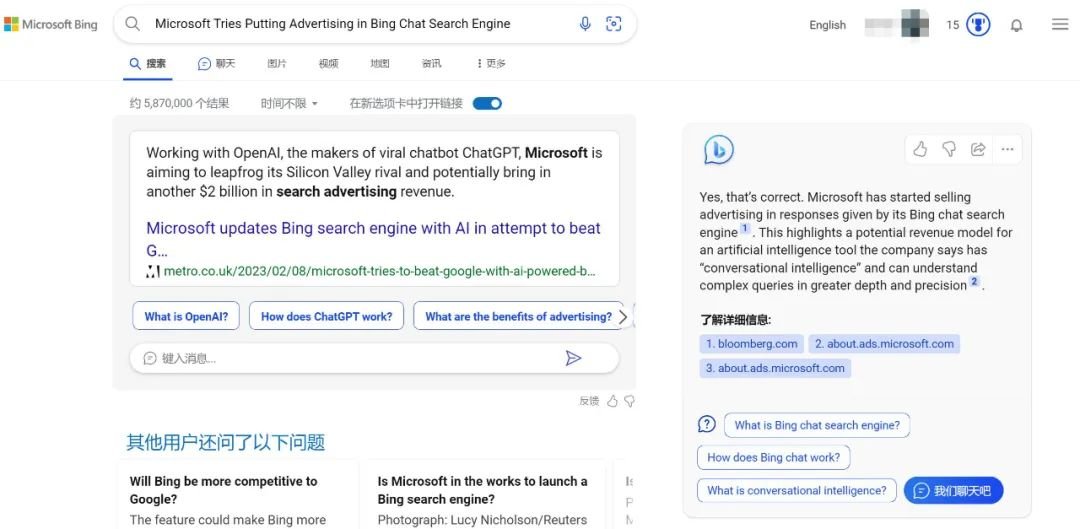Image resolution: width=1080 pixels, height=529 pixels.
Task: Click the question mark icon in sidebar
Action: 707,424
